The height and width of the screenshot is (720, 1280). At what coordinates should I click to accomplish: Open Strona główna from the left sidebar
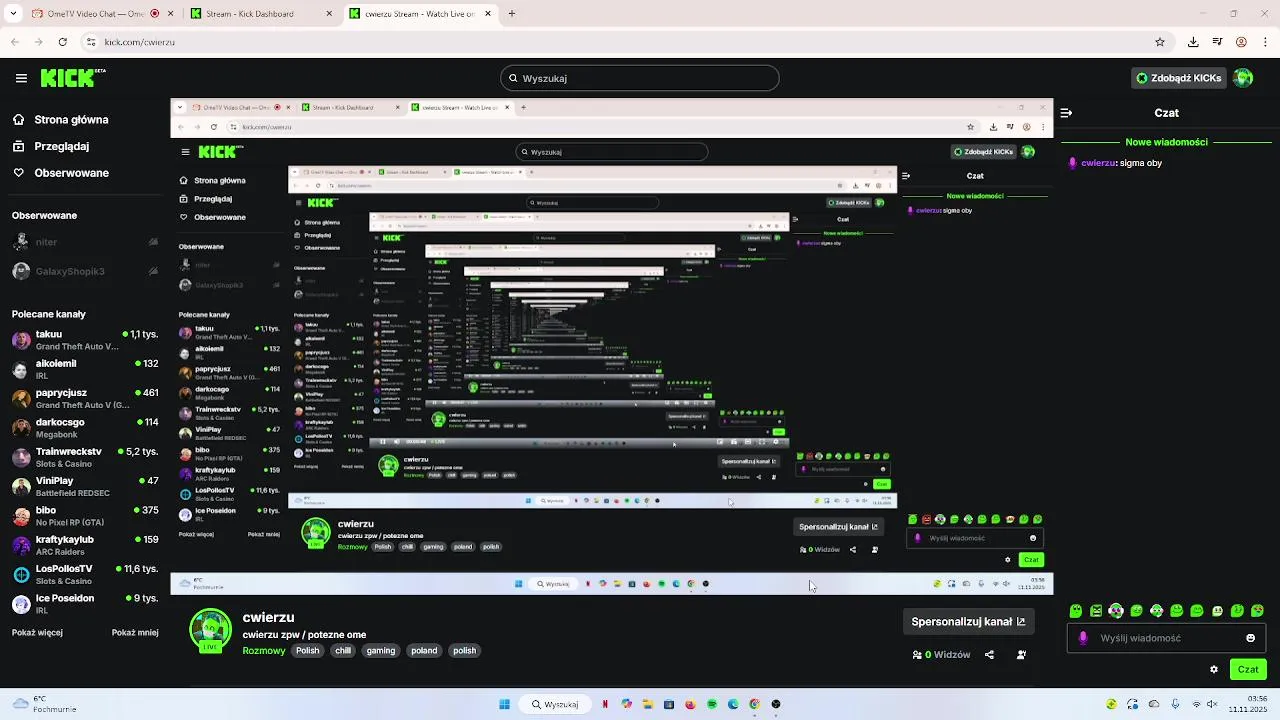(60, 120)
